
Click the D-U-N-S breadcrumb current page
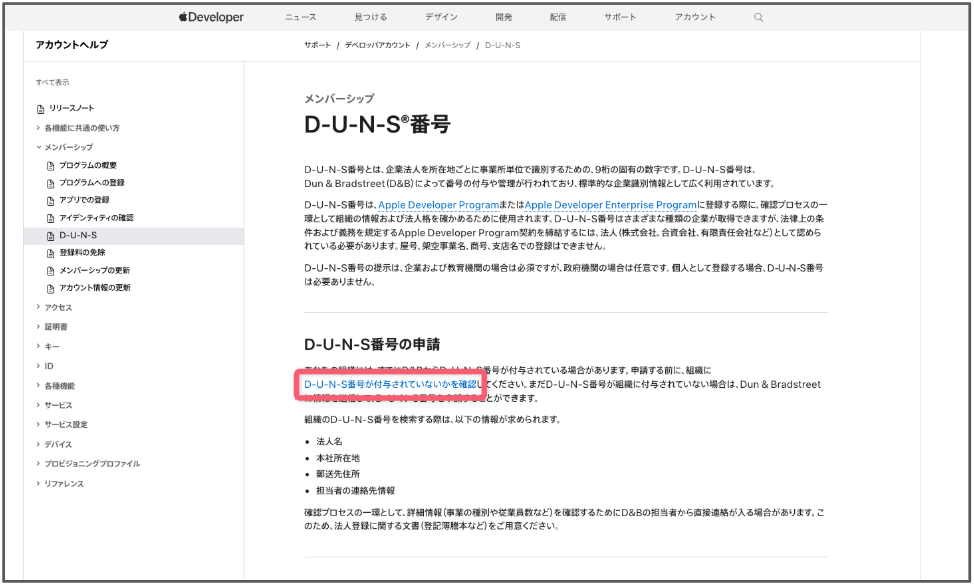(x=503, y=45)
